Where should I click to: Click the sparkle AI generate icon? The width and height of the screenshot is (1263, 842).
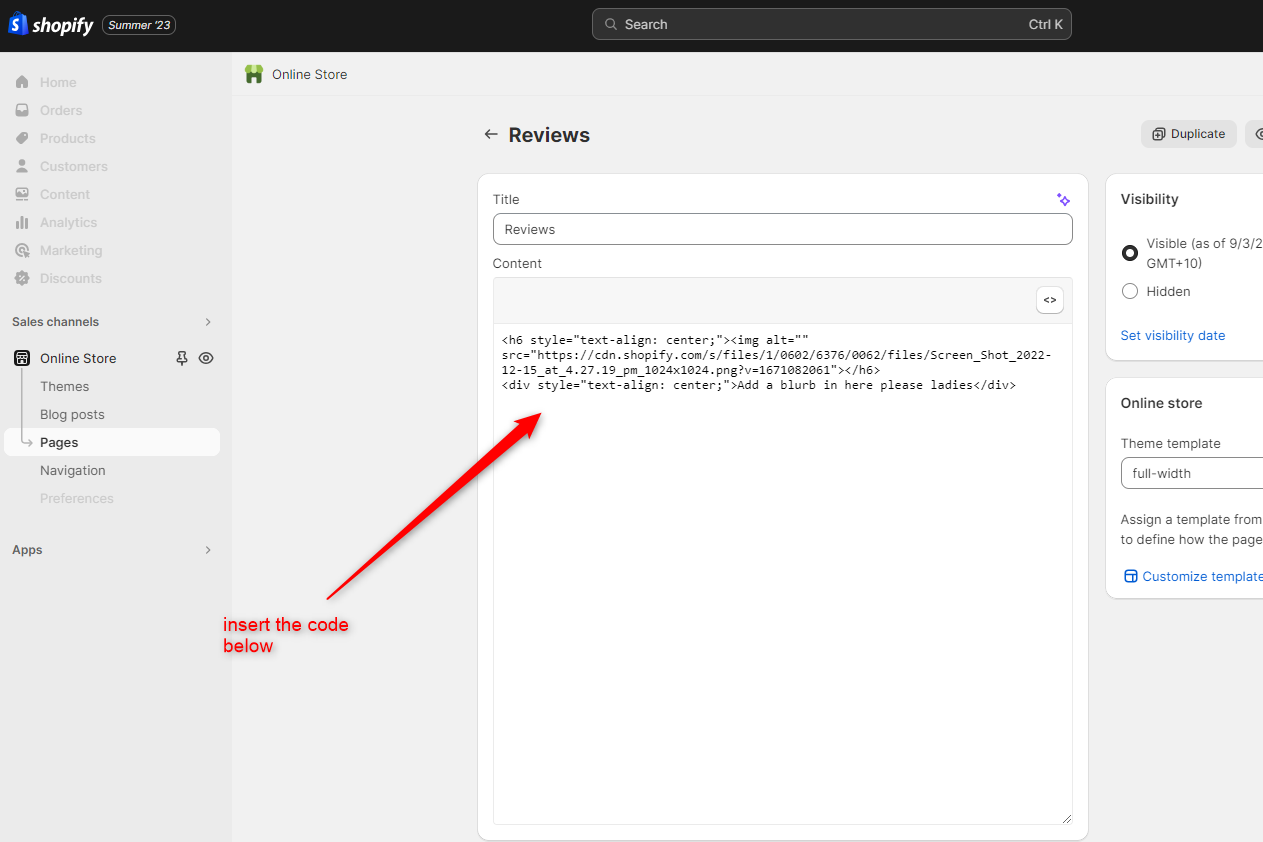[1063, 200]
